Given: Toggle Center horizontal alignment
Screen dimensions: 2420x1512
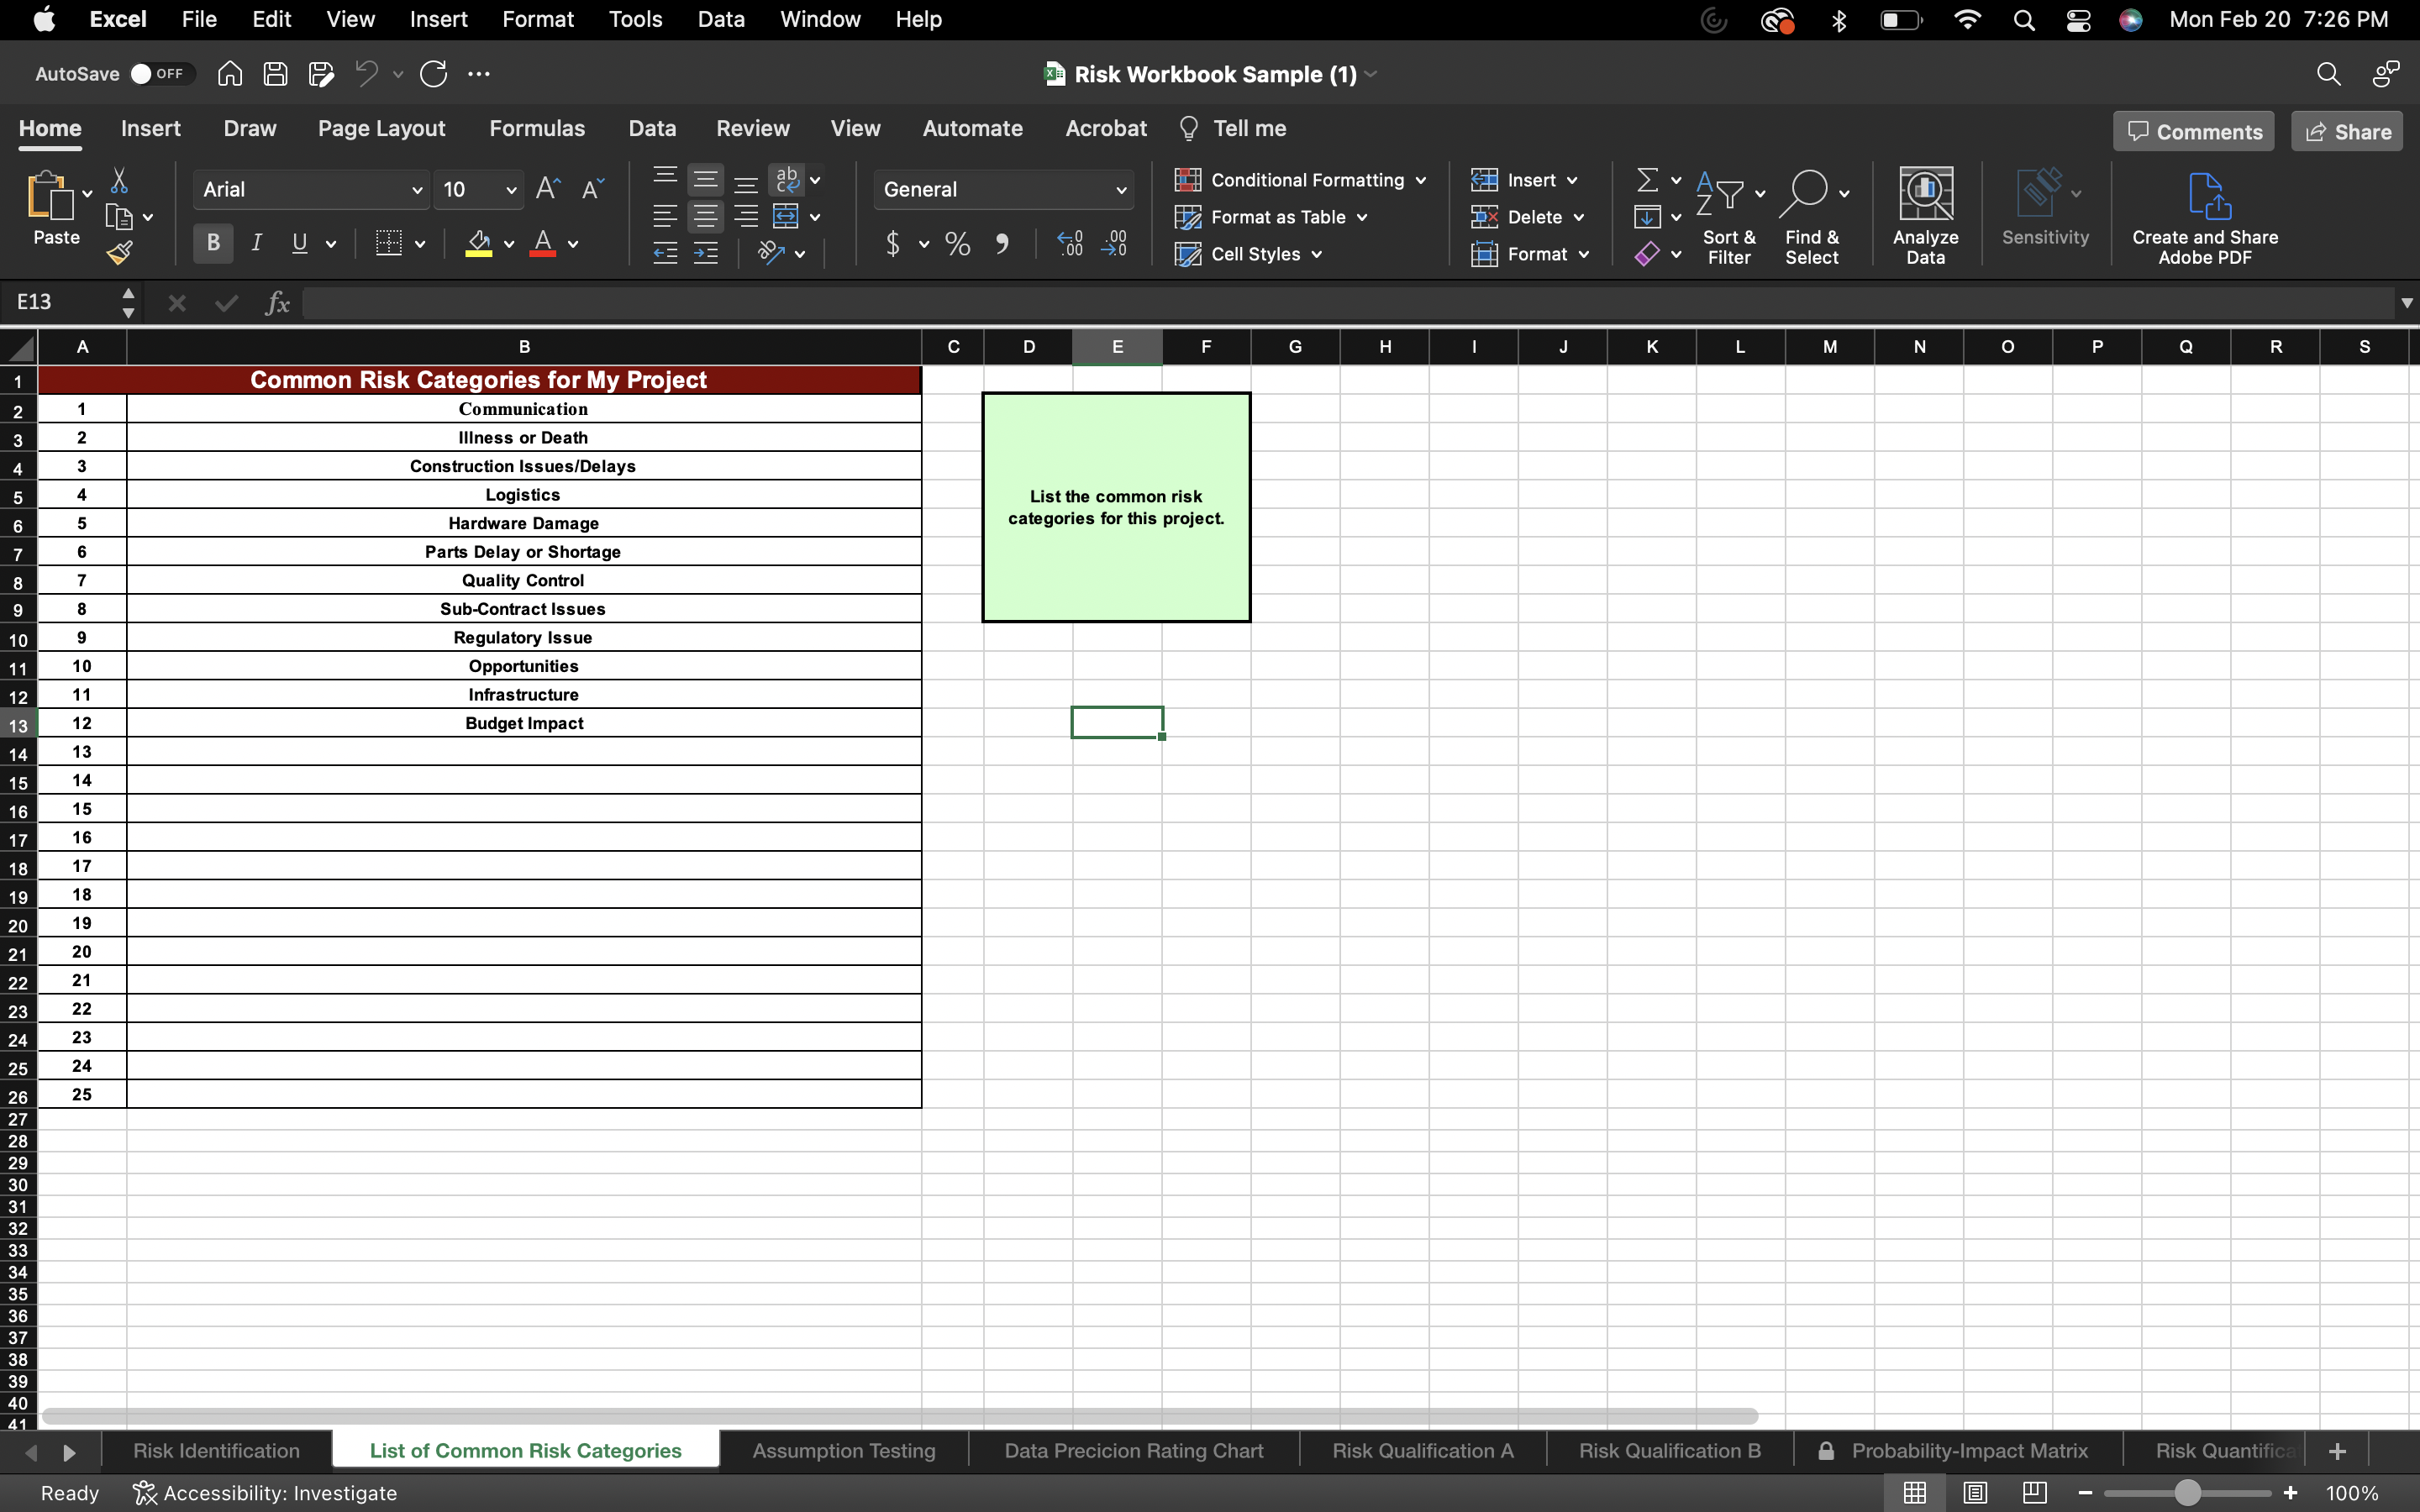Looking at the screenshot, I should click(705, 216).
